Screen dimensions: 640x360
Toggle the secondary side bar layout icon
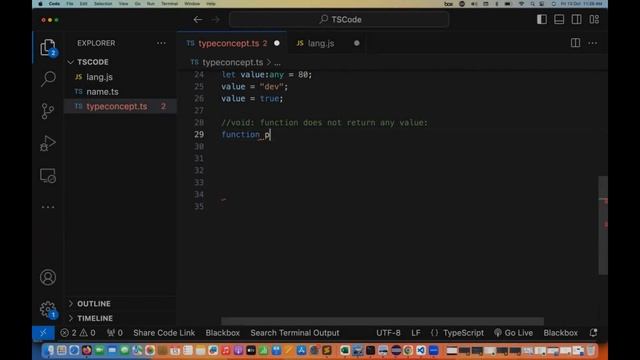576,20
